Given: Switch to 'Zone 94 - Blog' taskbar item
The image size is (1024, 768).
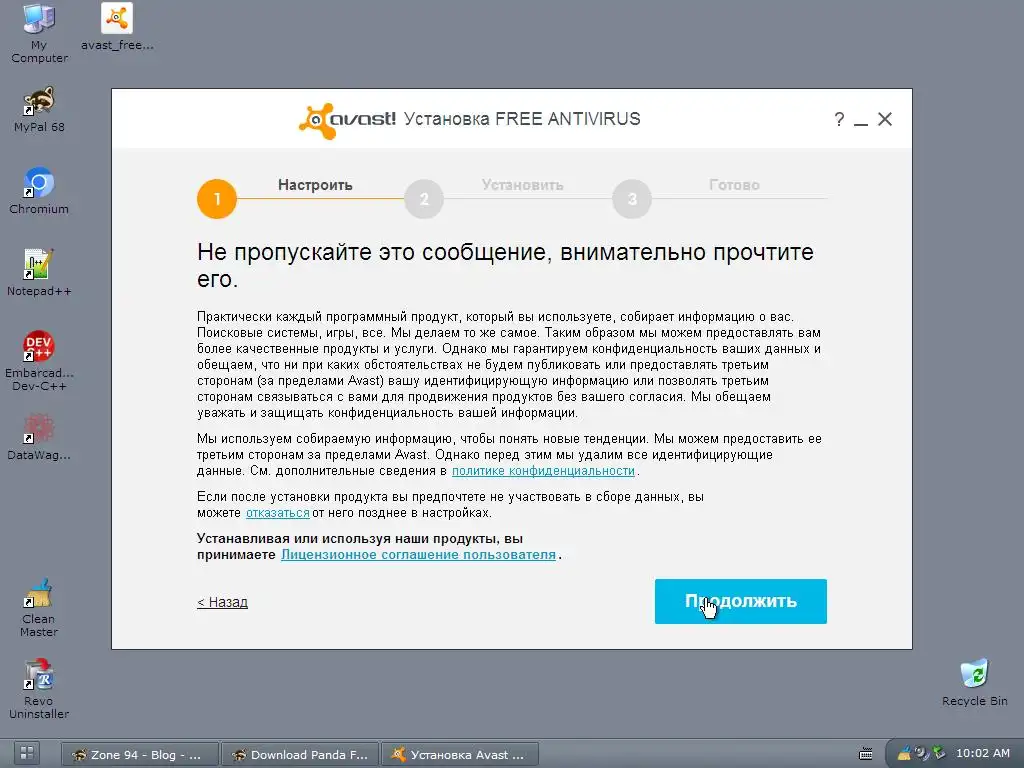Looking at the screenshot, I should (140, 754).
